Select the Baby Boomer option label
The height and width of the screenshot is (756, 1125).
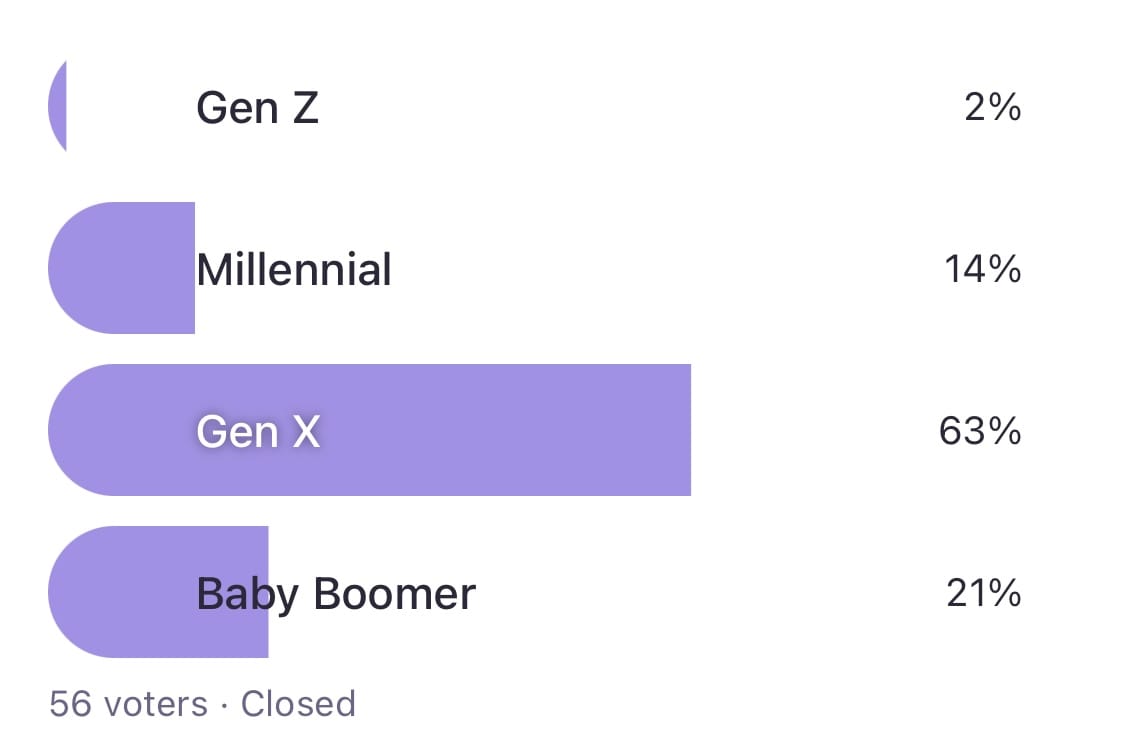pos(335,593)
